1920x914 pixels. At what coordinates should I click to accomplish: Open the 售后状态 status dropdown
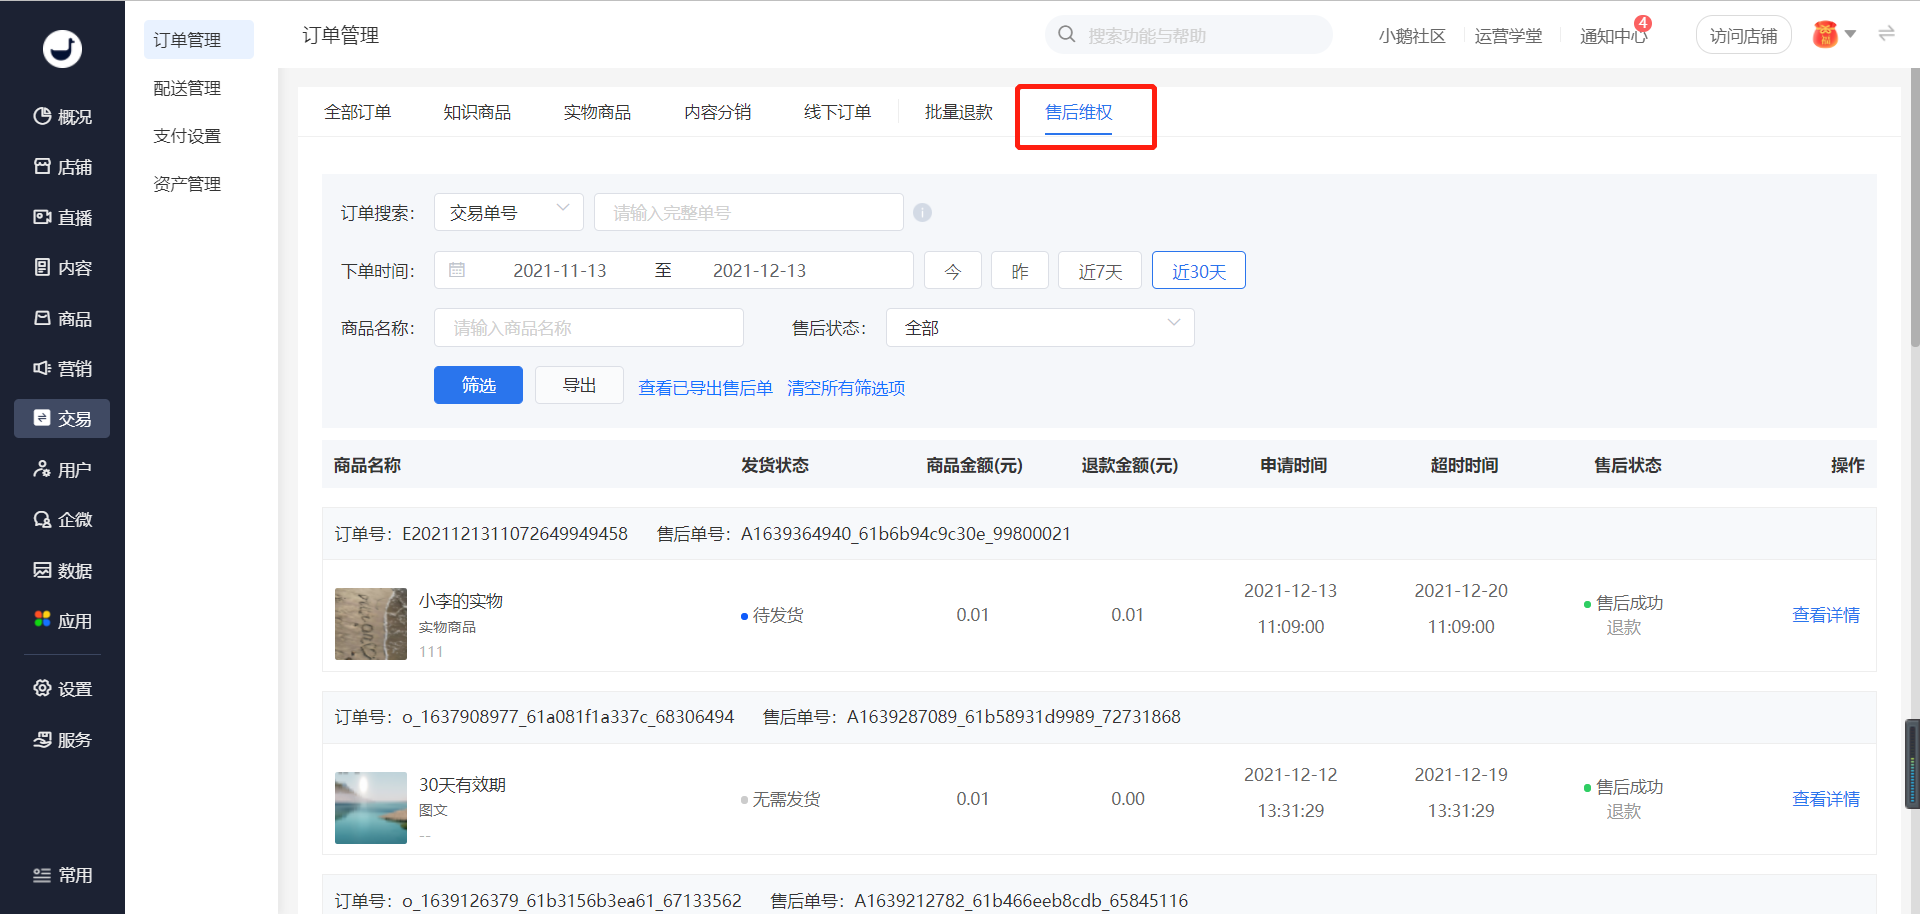1039,328
